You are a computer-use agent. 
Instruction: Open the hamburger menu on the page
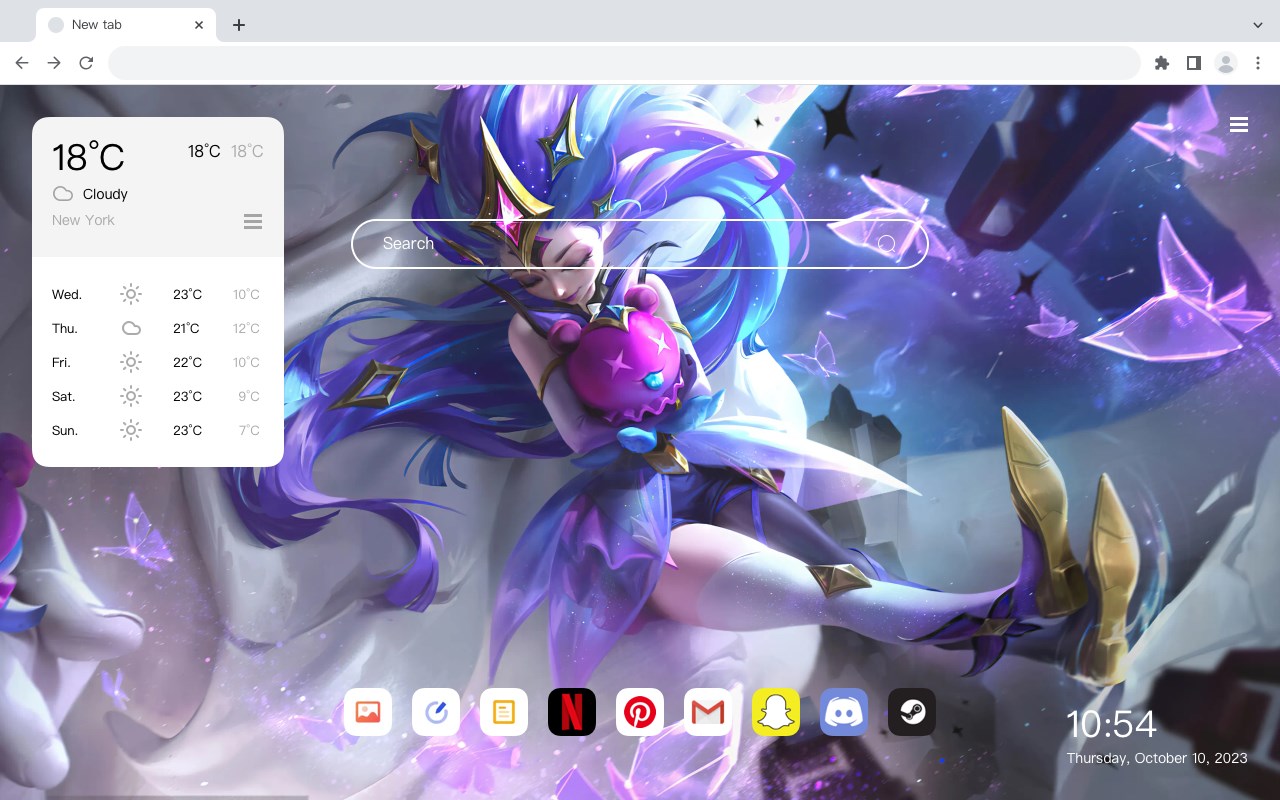[x=1239, y=125]
